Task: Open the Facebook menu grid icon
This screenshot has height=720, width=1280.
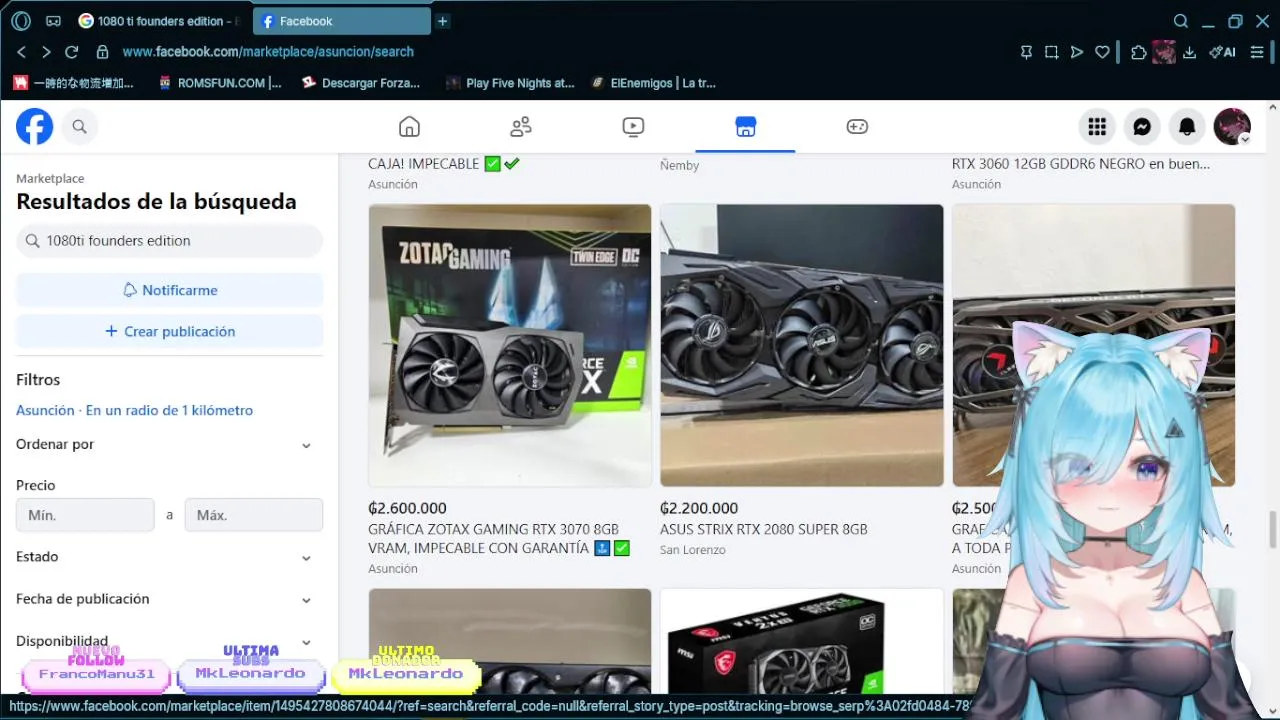Action: point(1097,127)
